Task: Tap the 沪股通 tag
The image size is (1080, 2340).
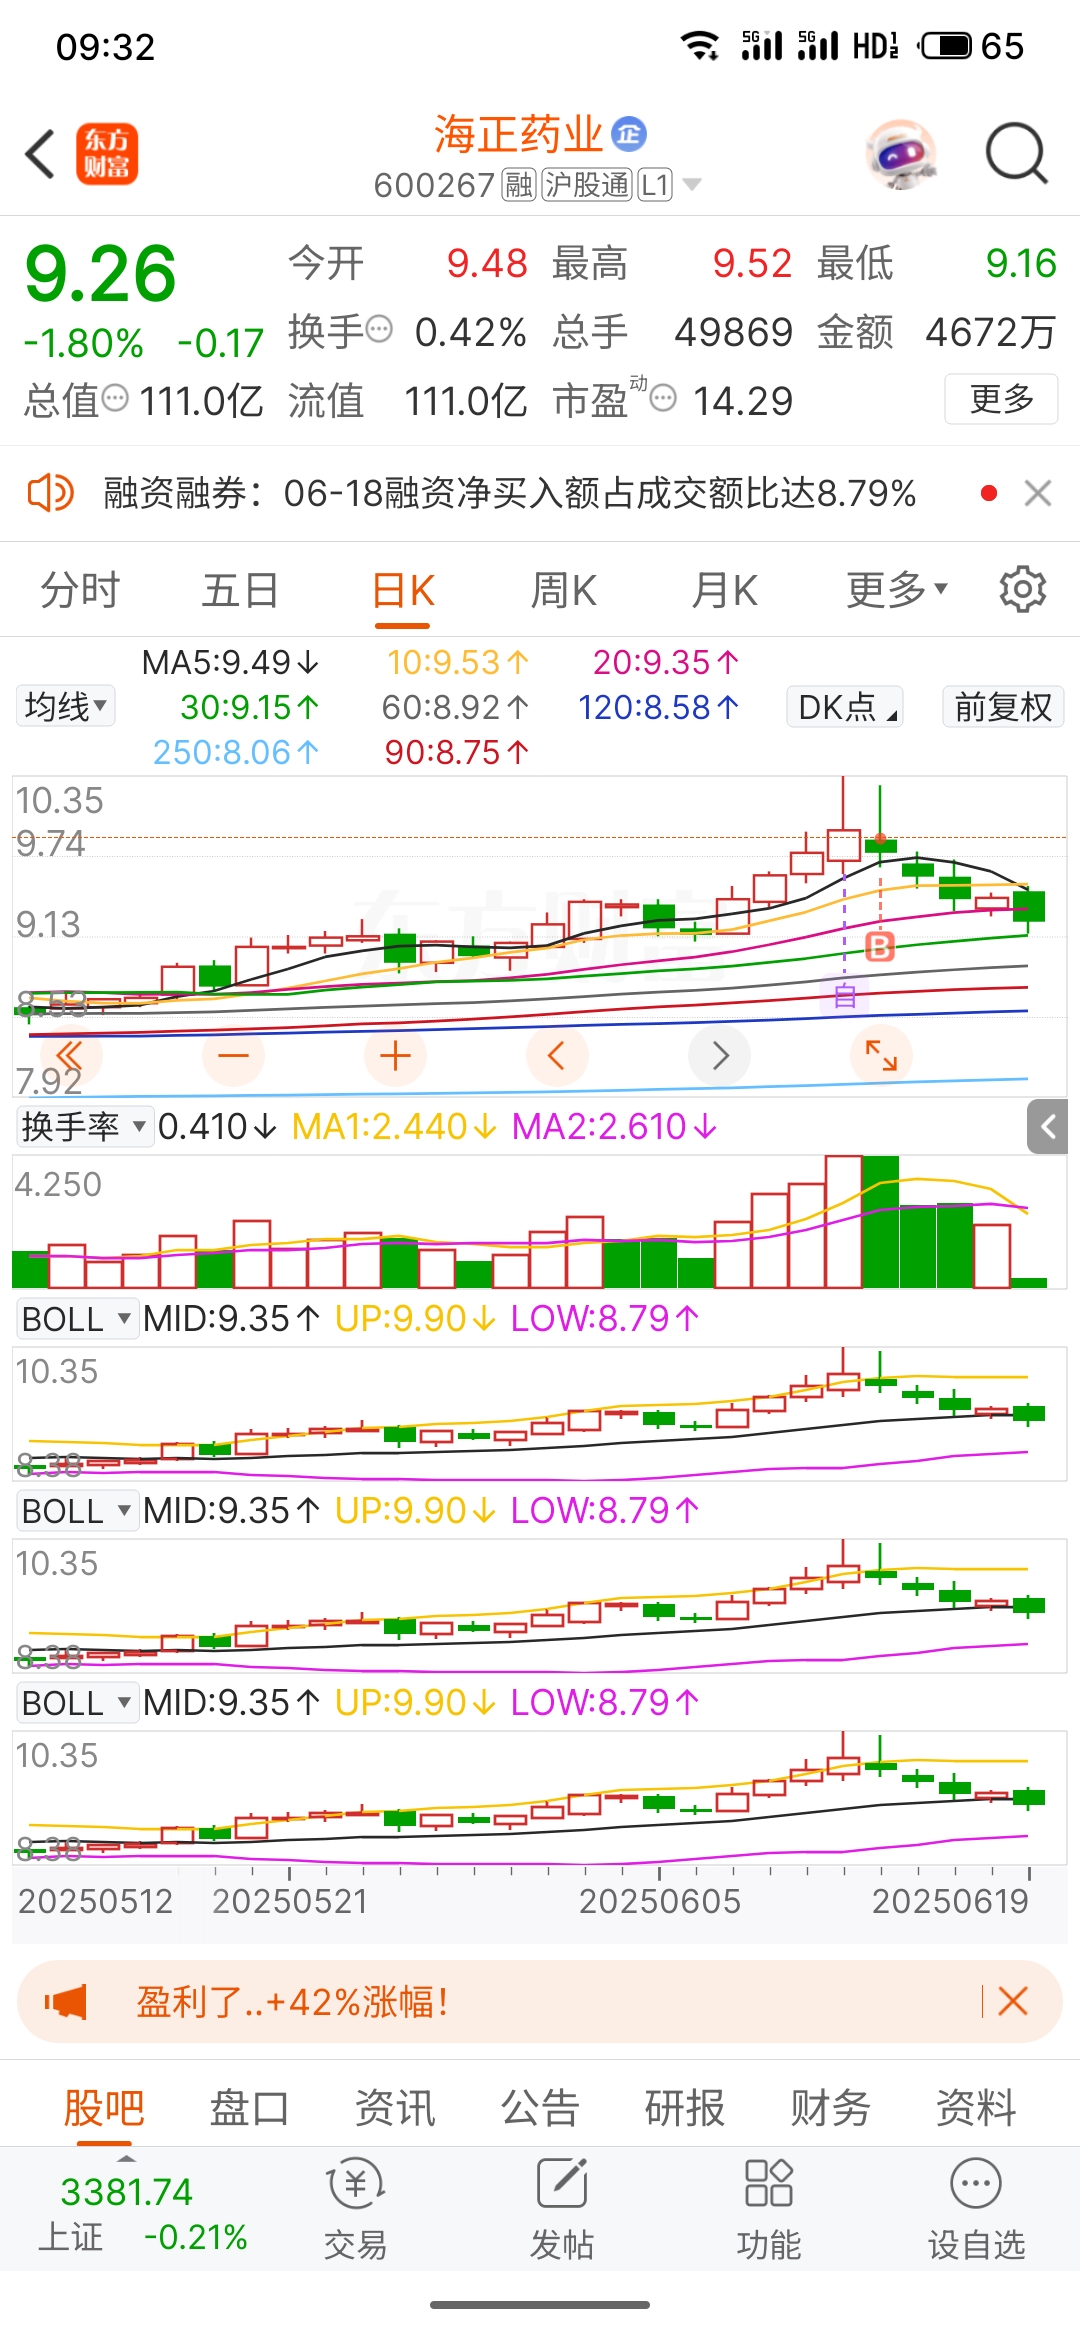Action: [x=587, y=185]
